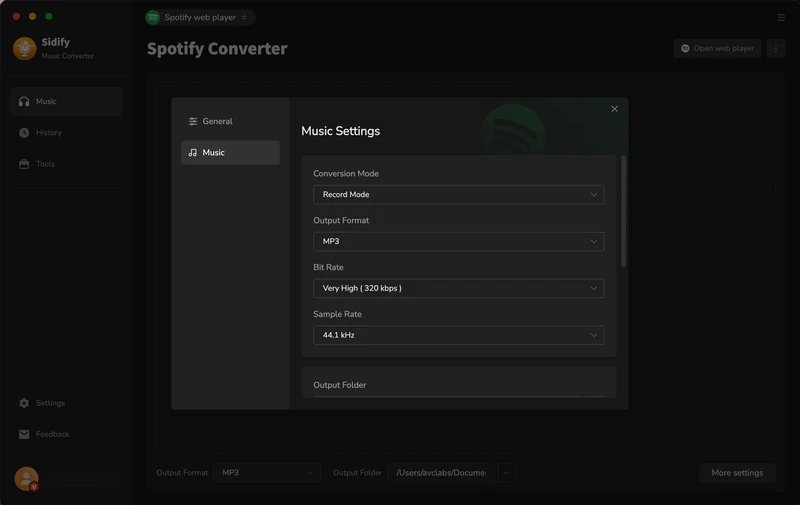
Task: Close the Music Settings dialog
Action: [614, 109]
